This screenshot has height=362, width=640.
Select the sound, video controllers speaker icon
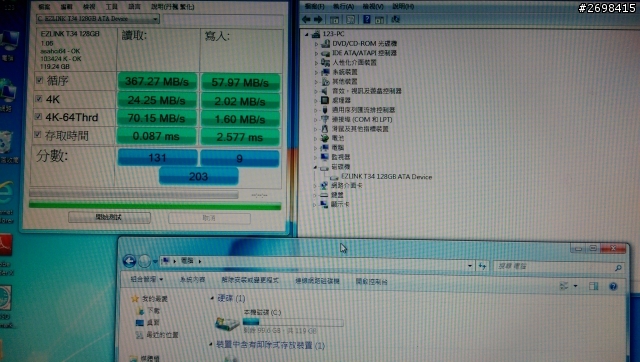pyautogui.click(x=325, y=91)
